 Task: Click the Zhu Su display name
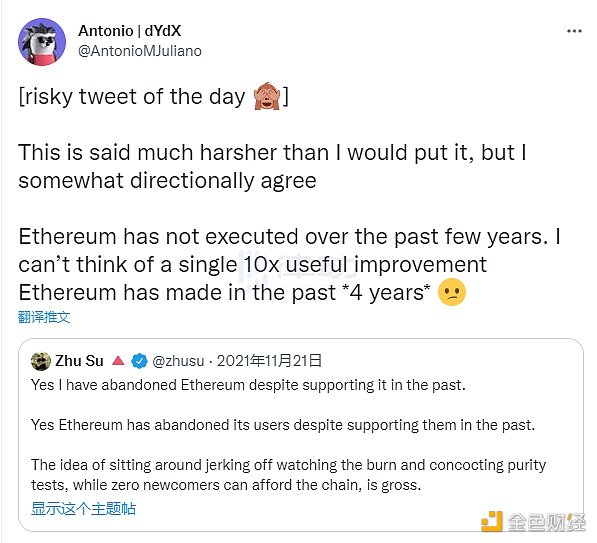pos(79,361)
